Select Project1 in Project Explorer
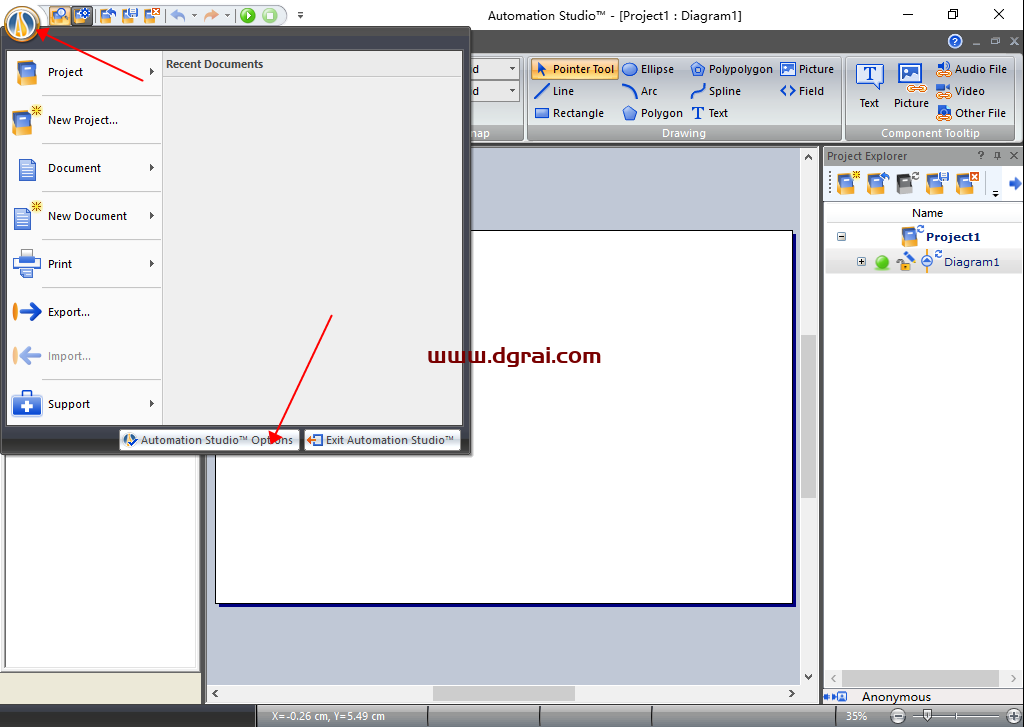 (953, 236)
